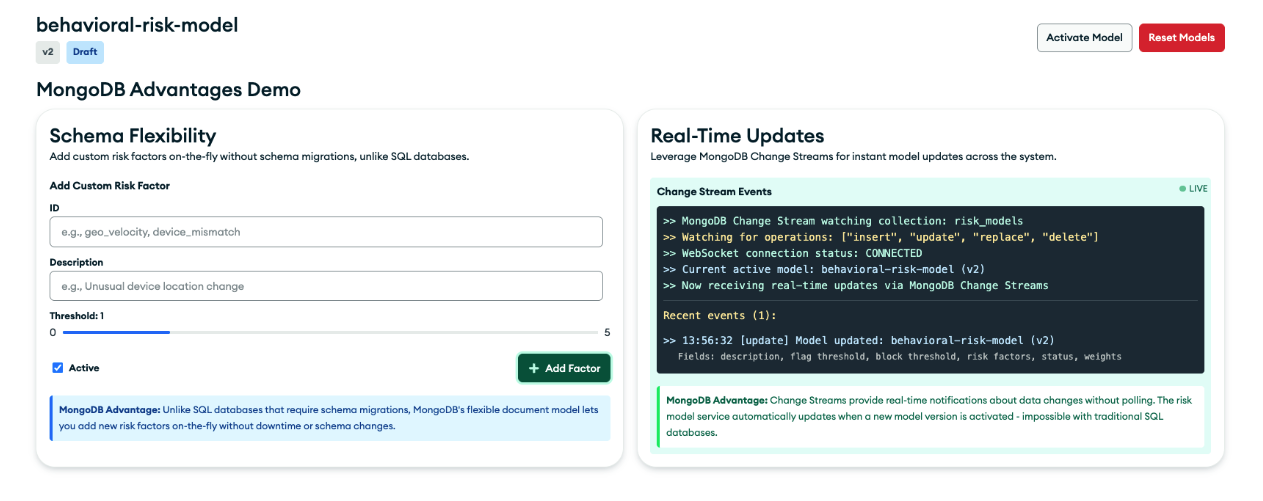
Task: Click the v2 version badge
Action: (x=48, y=51)
